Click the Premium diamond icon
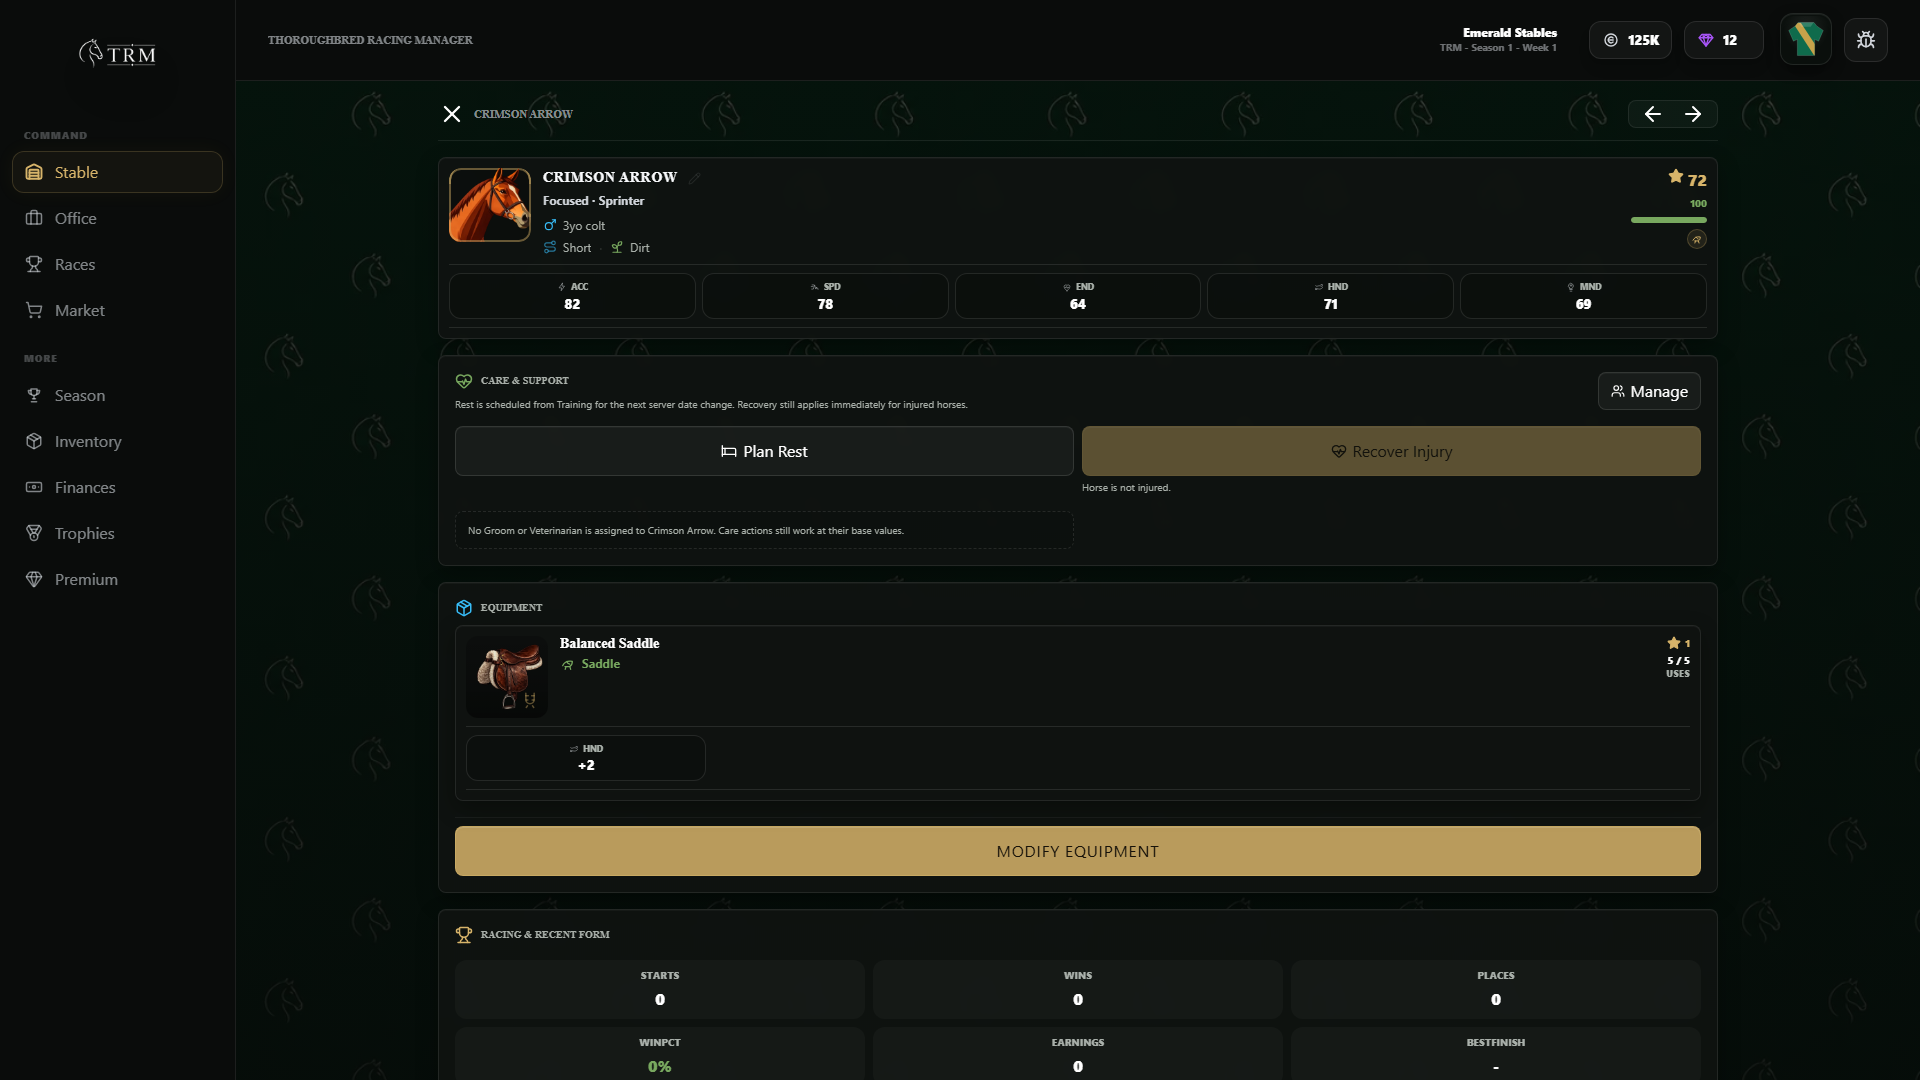 [x=34, y=579]
